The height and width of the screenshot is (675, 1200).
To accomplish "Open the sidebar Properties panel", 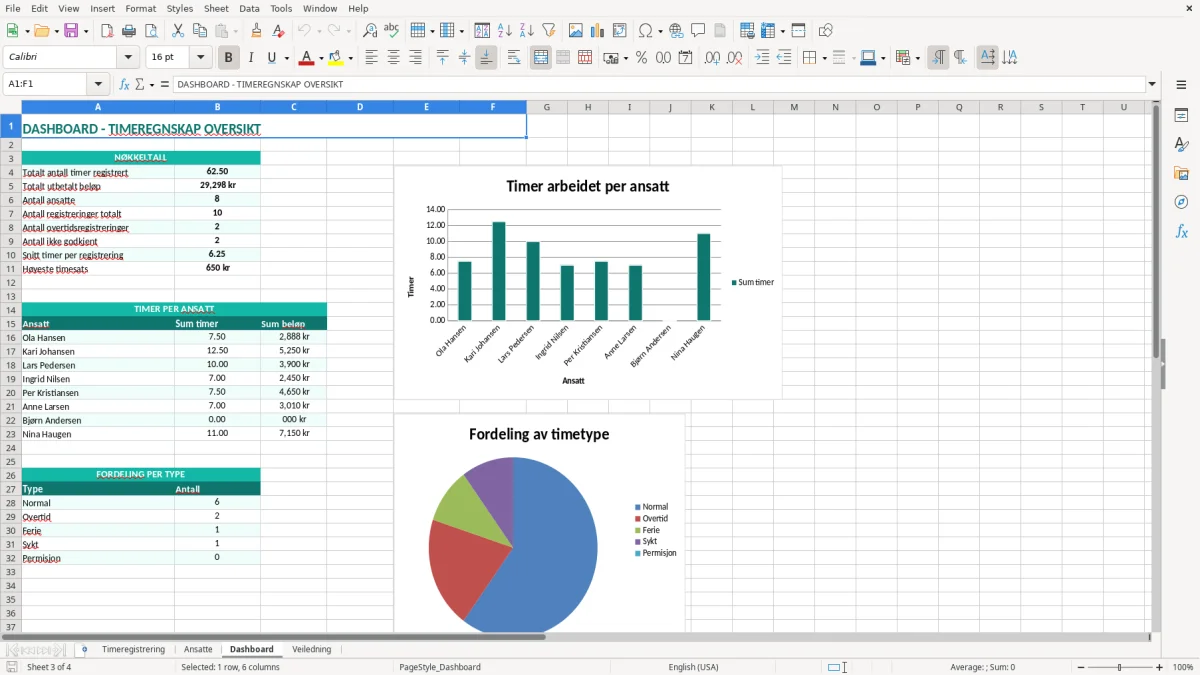I will tap(1181, 115).
